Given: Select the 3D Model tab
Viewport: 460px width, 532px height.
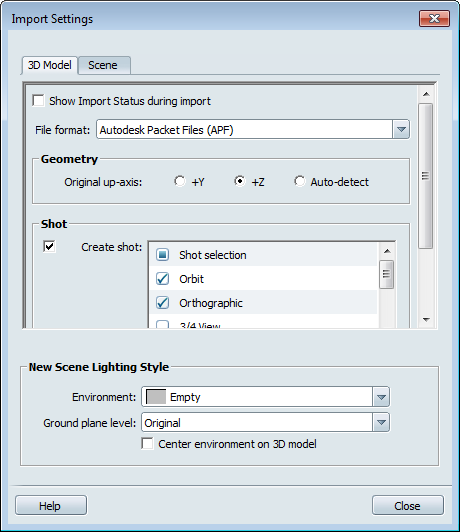Looking at the screenshot, I should click(50, 65).
